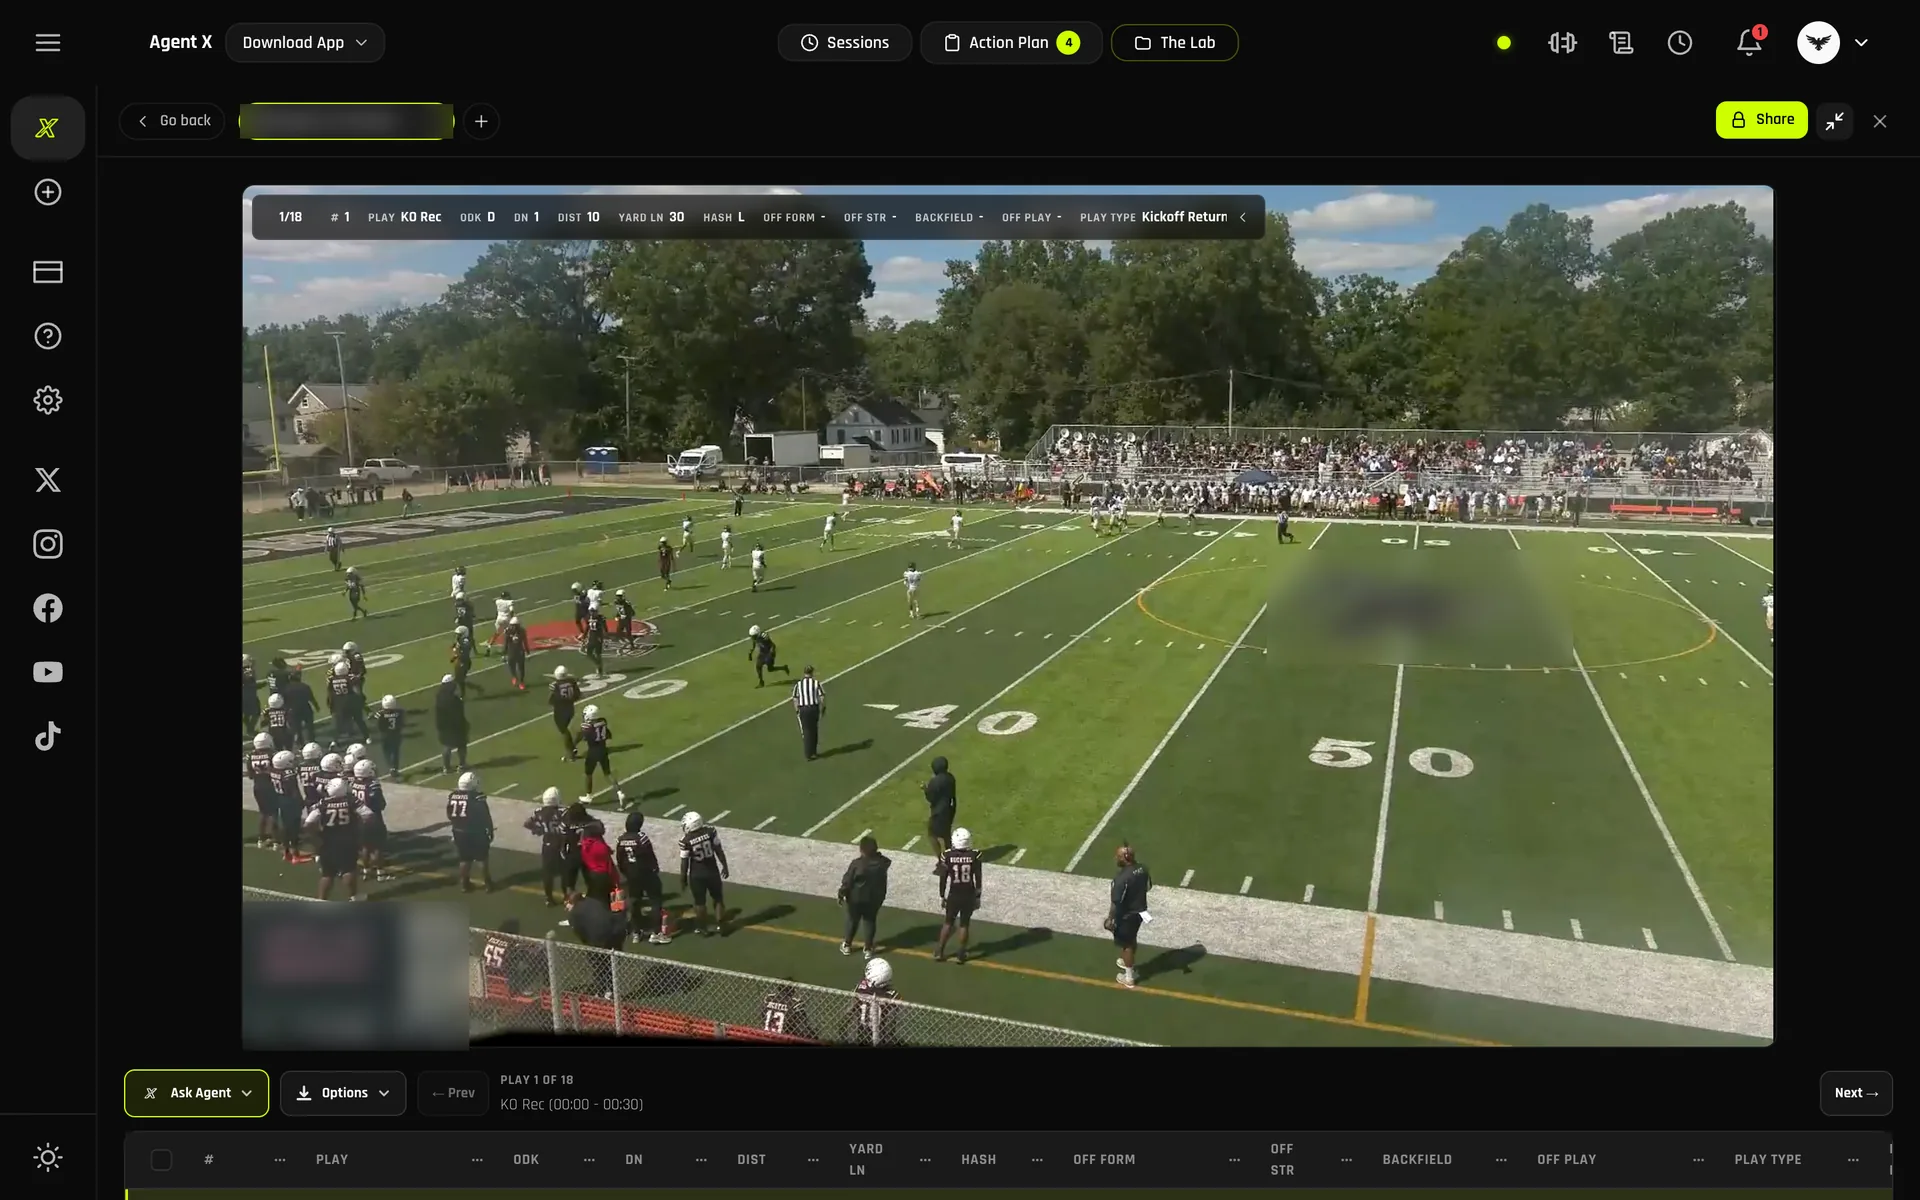Toggle the select-all checkbox in table header
This screenshot has height=1200, width=1920.
click(161, 1160)
